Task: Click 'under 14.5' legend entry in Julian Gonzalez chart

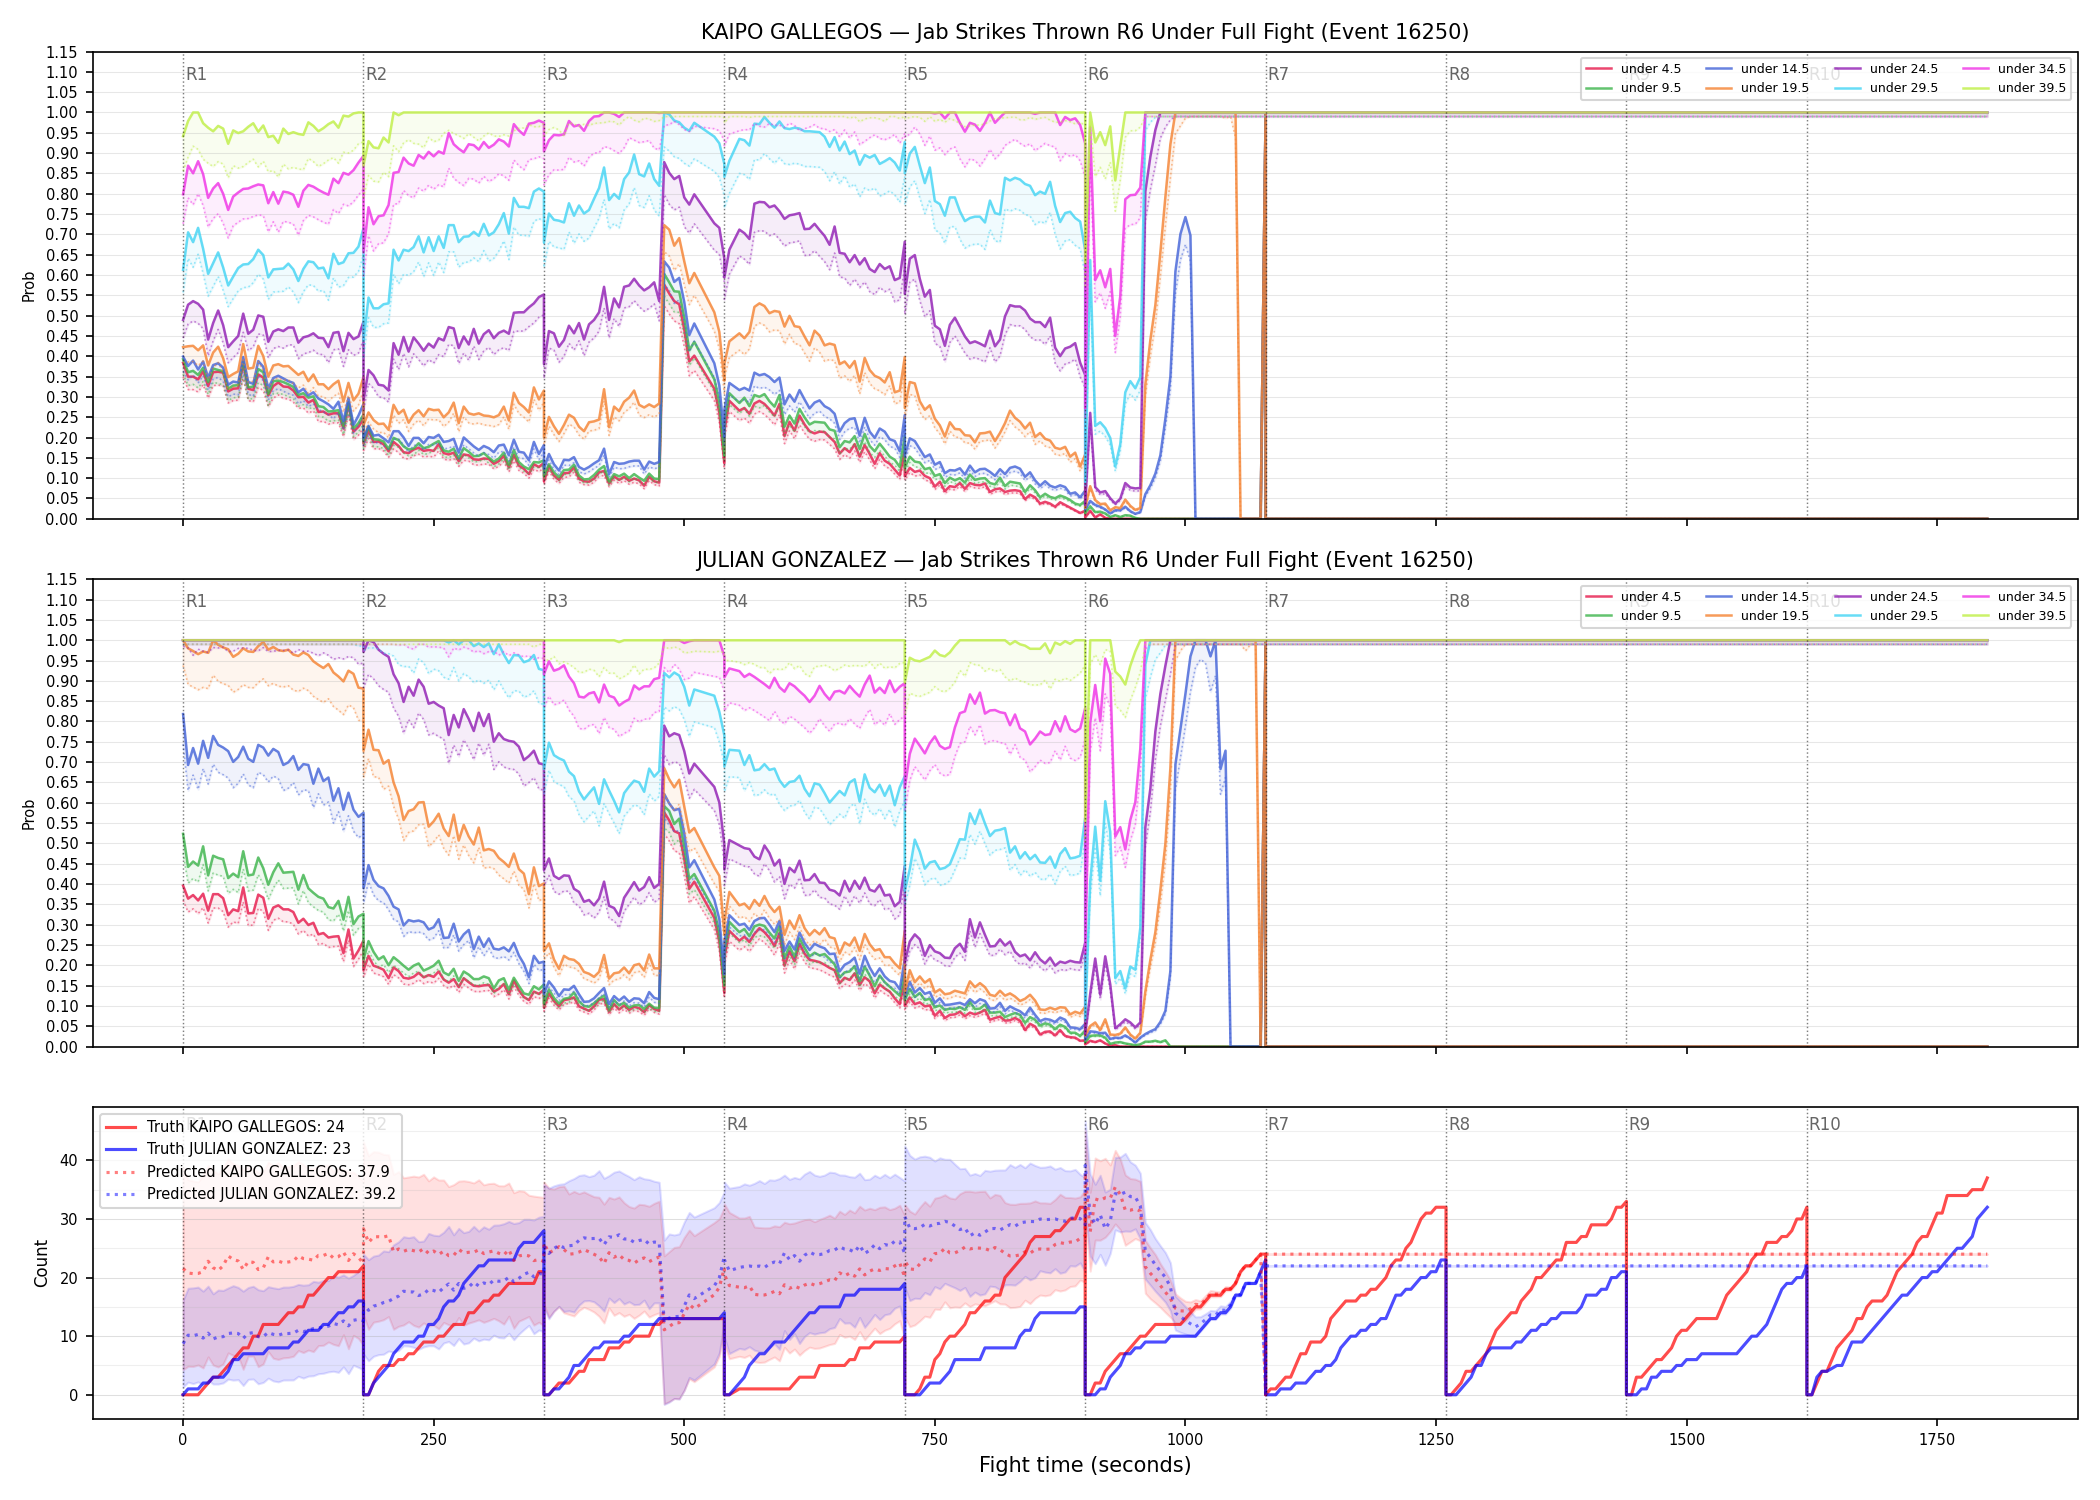Action: coord(1758,597)
